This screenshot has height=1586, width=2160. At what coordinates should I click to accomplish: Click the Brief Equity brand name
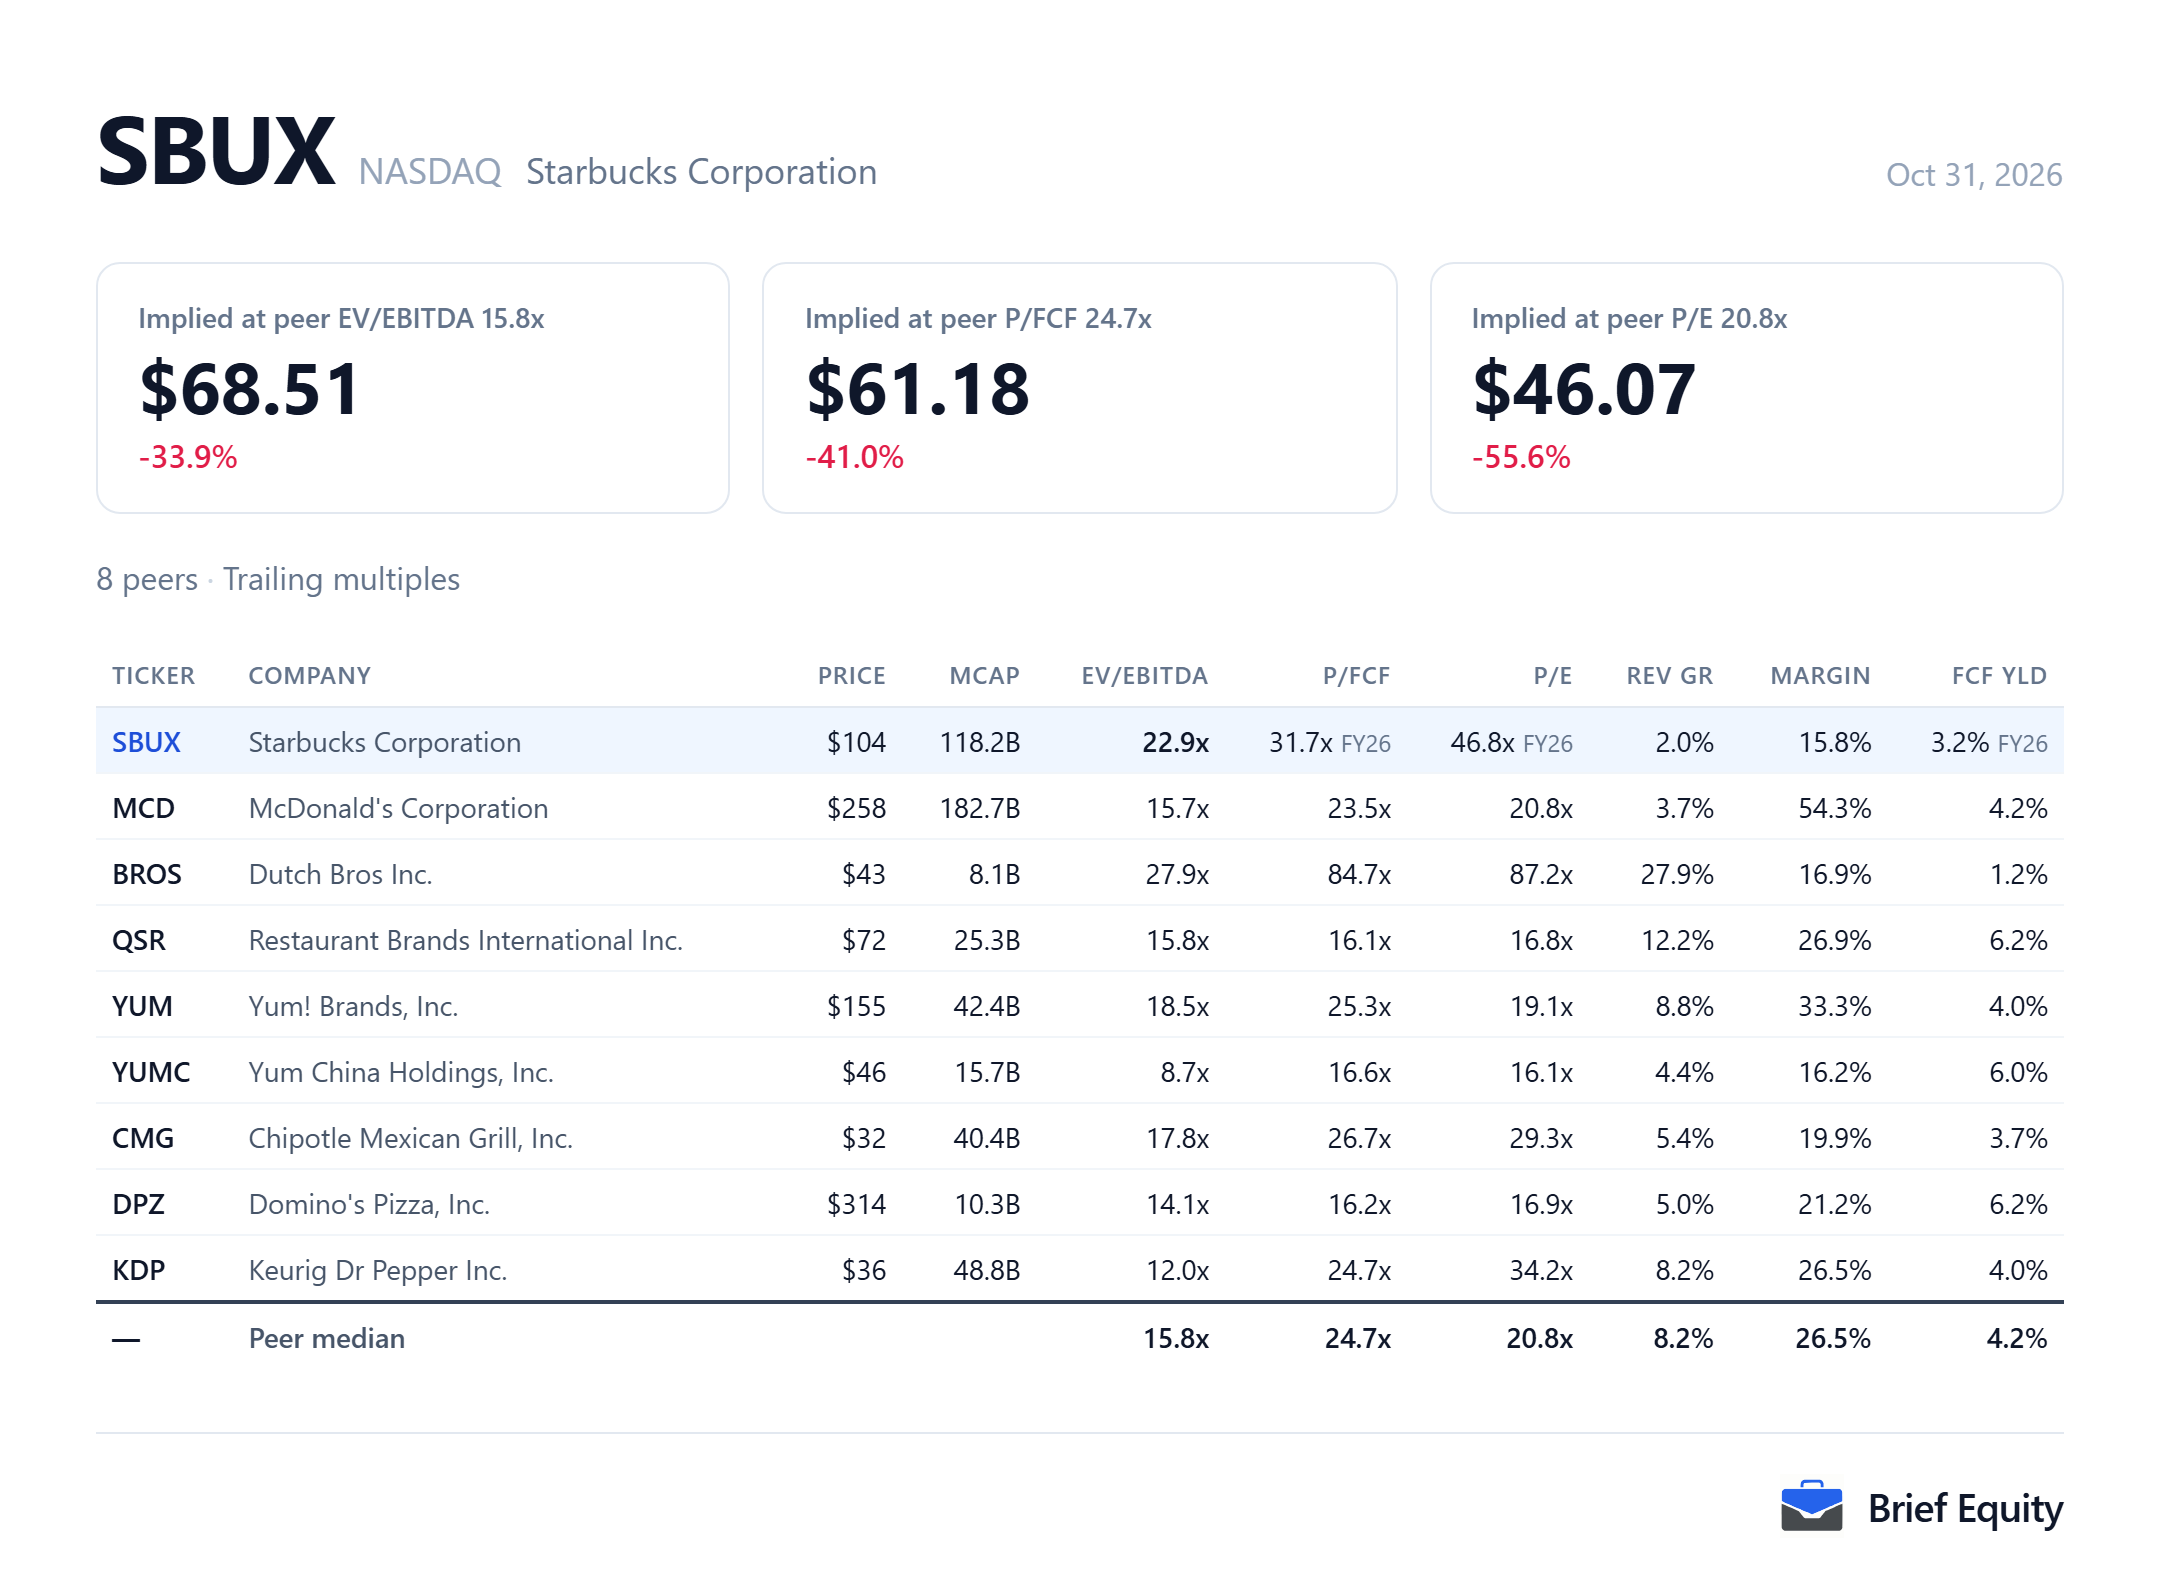(x=1965, y=1508)
